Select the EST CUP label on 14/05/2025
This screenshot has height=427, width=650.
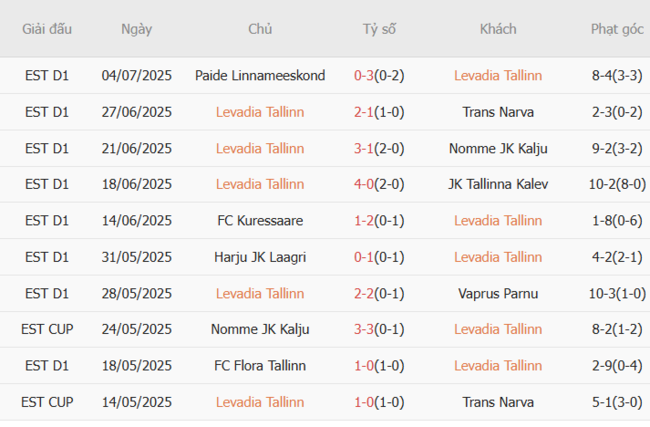tap(47, 402)
